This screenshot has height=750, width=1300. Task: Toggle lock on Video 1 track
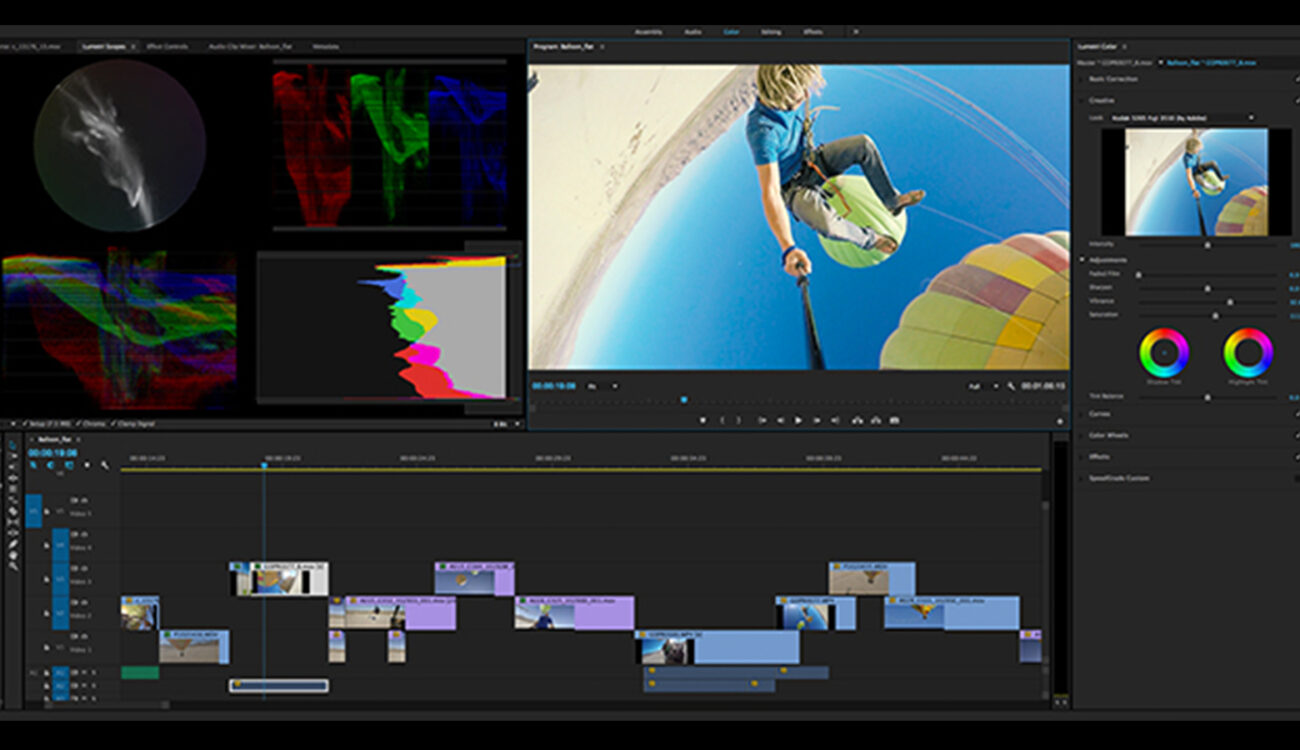point(46,648)
